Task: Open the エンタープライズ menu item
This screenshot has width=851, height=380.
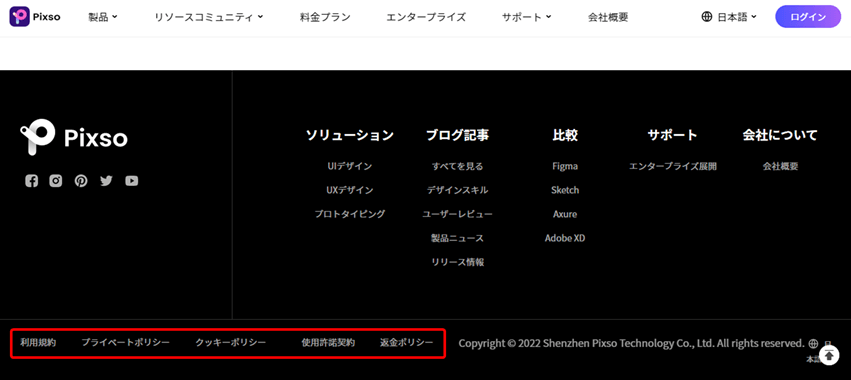Action: point(426,17)
